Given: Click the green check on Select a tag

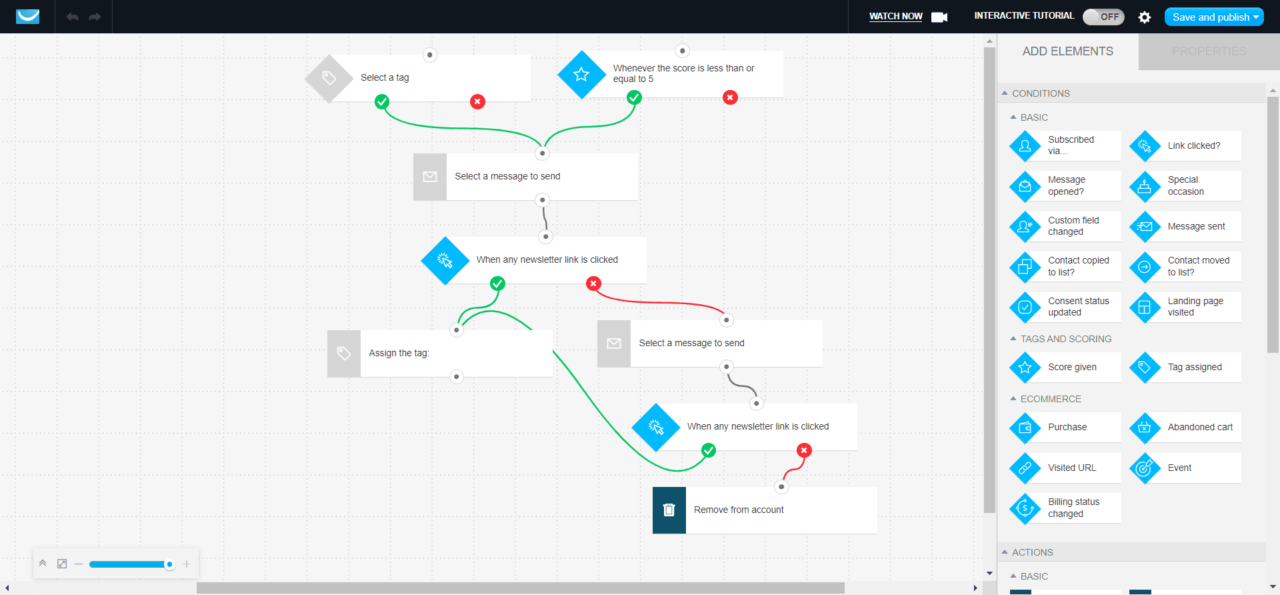Looking at the screenshot, I should tap(381, 101).
